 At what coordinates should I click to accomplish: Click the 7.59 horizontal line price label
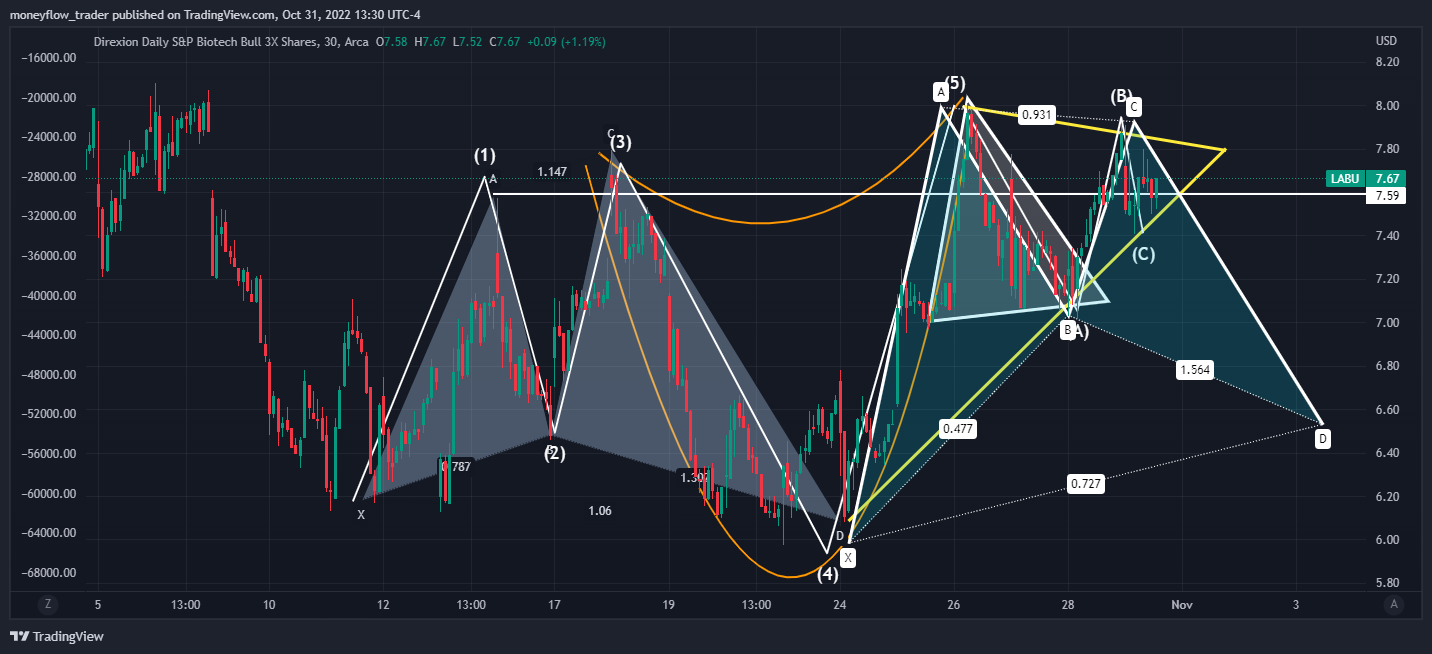[1387, 196]
